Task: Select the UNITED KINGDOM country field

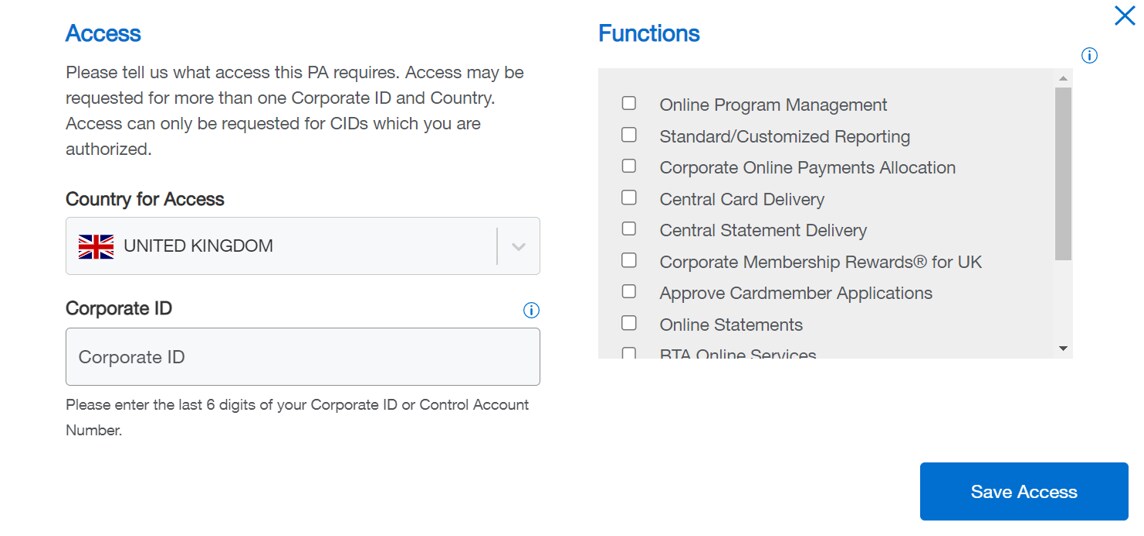Action: (280, 246)
